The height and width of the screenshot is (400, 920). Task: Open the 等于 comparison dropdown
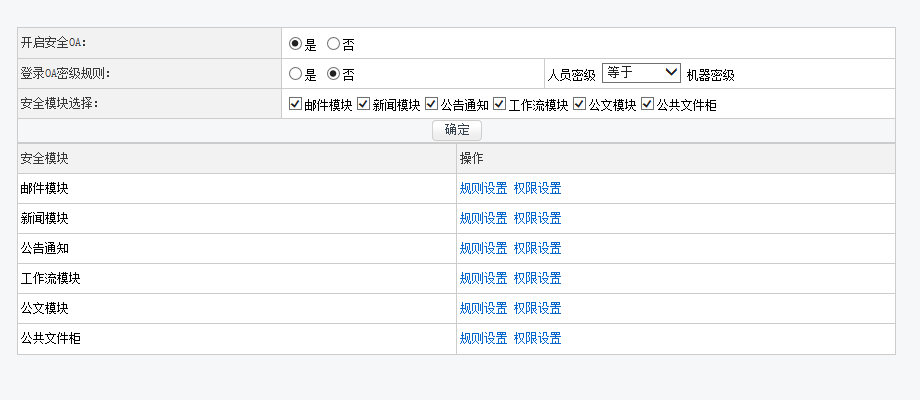pyautogui.click(x=641, y=73)
